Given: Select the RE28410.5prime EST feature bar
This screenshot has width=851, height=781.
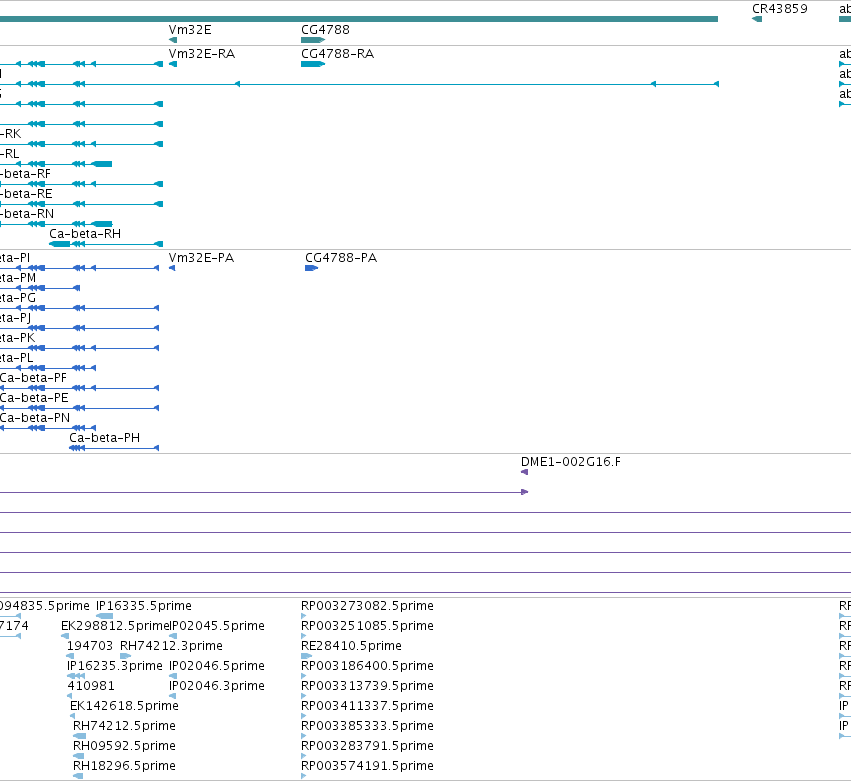Looking at the screenshot, I should pos(307,656).
